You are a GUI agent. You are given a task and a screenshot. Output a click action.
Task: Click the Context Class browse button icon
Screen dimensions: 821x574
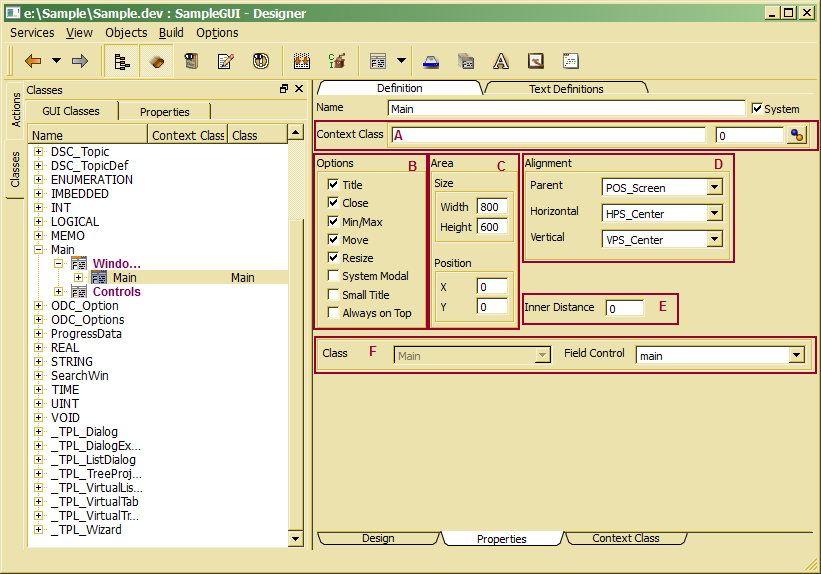796,135
